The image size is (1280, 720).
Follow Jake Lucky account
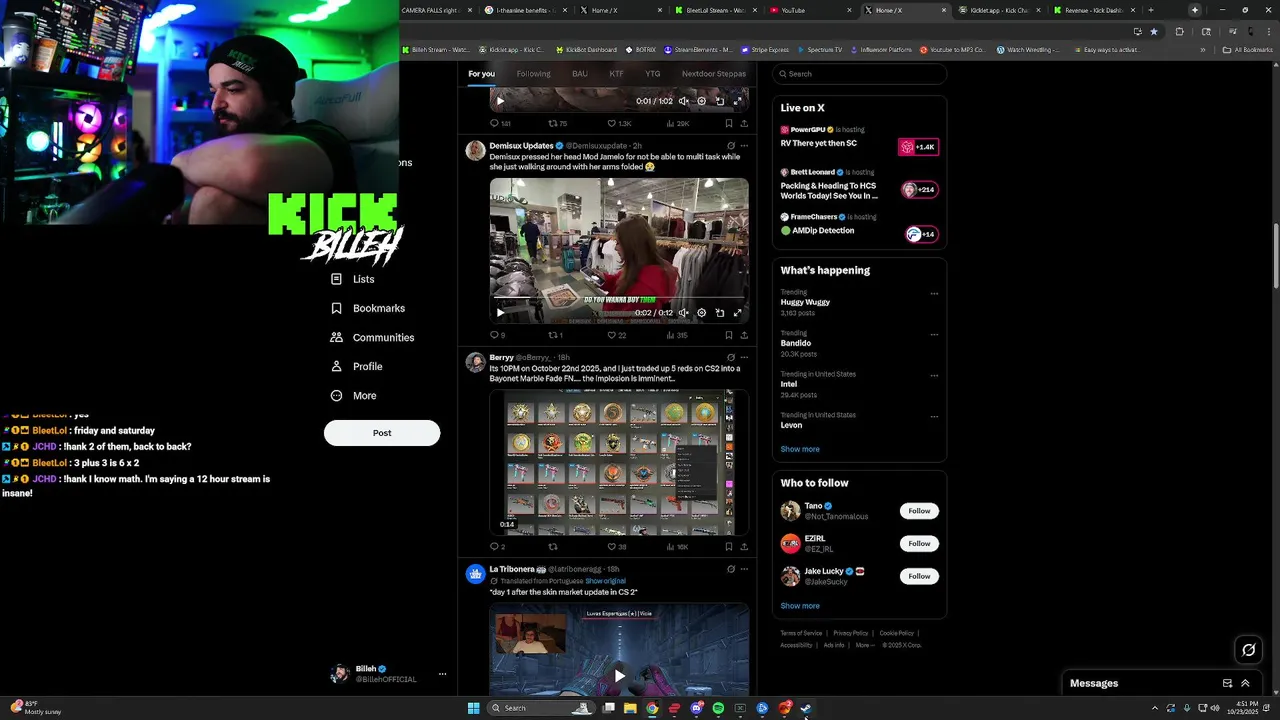pos(919,576)
